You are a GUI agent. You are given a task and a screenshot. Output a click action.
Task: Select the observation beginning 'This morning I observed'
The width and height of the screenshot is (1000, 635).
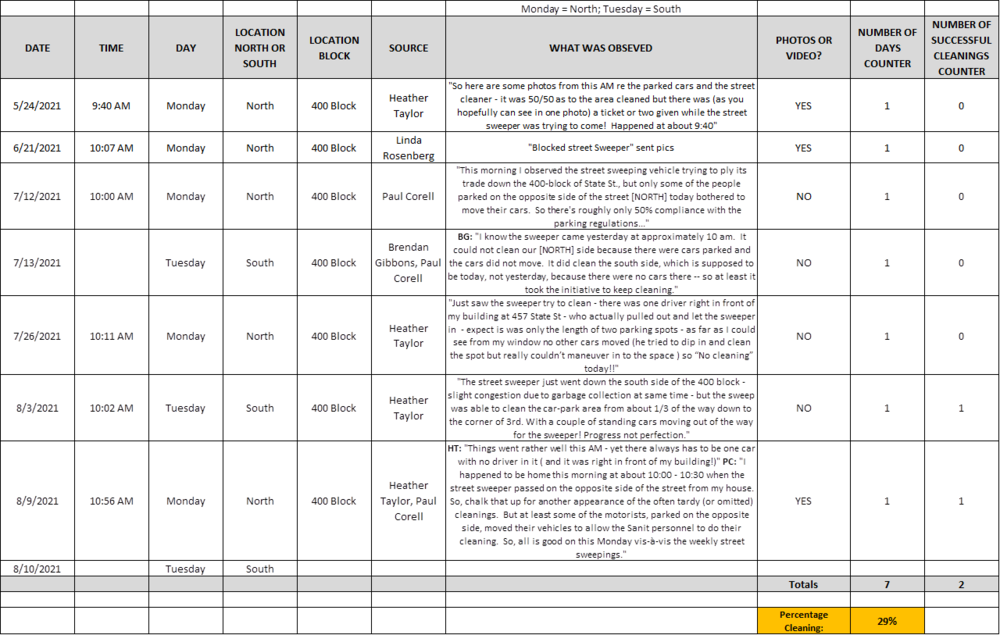tap(601, 196)
